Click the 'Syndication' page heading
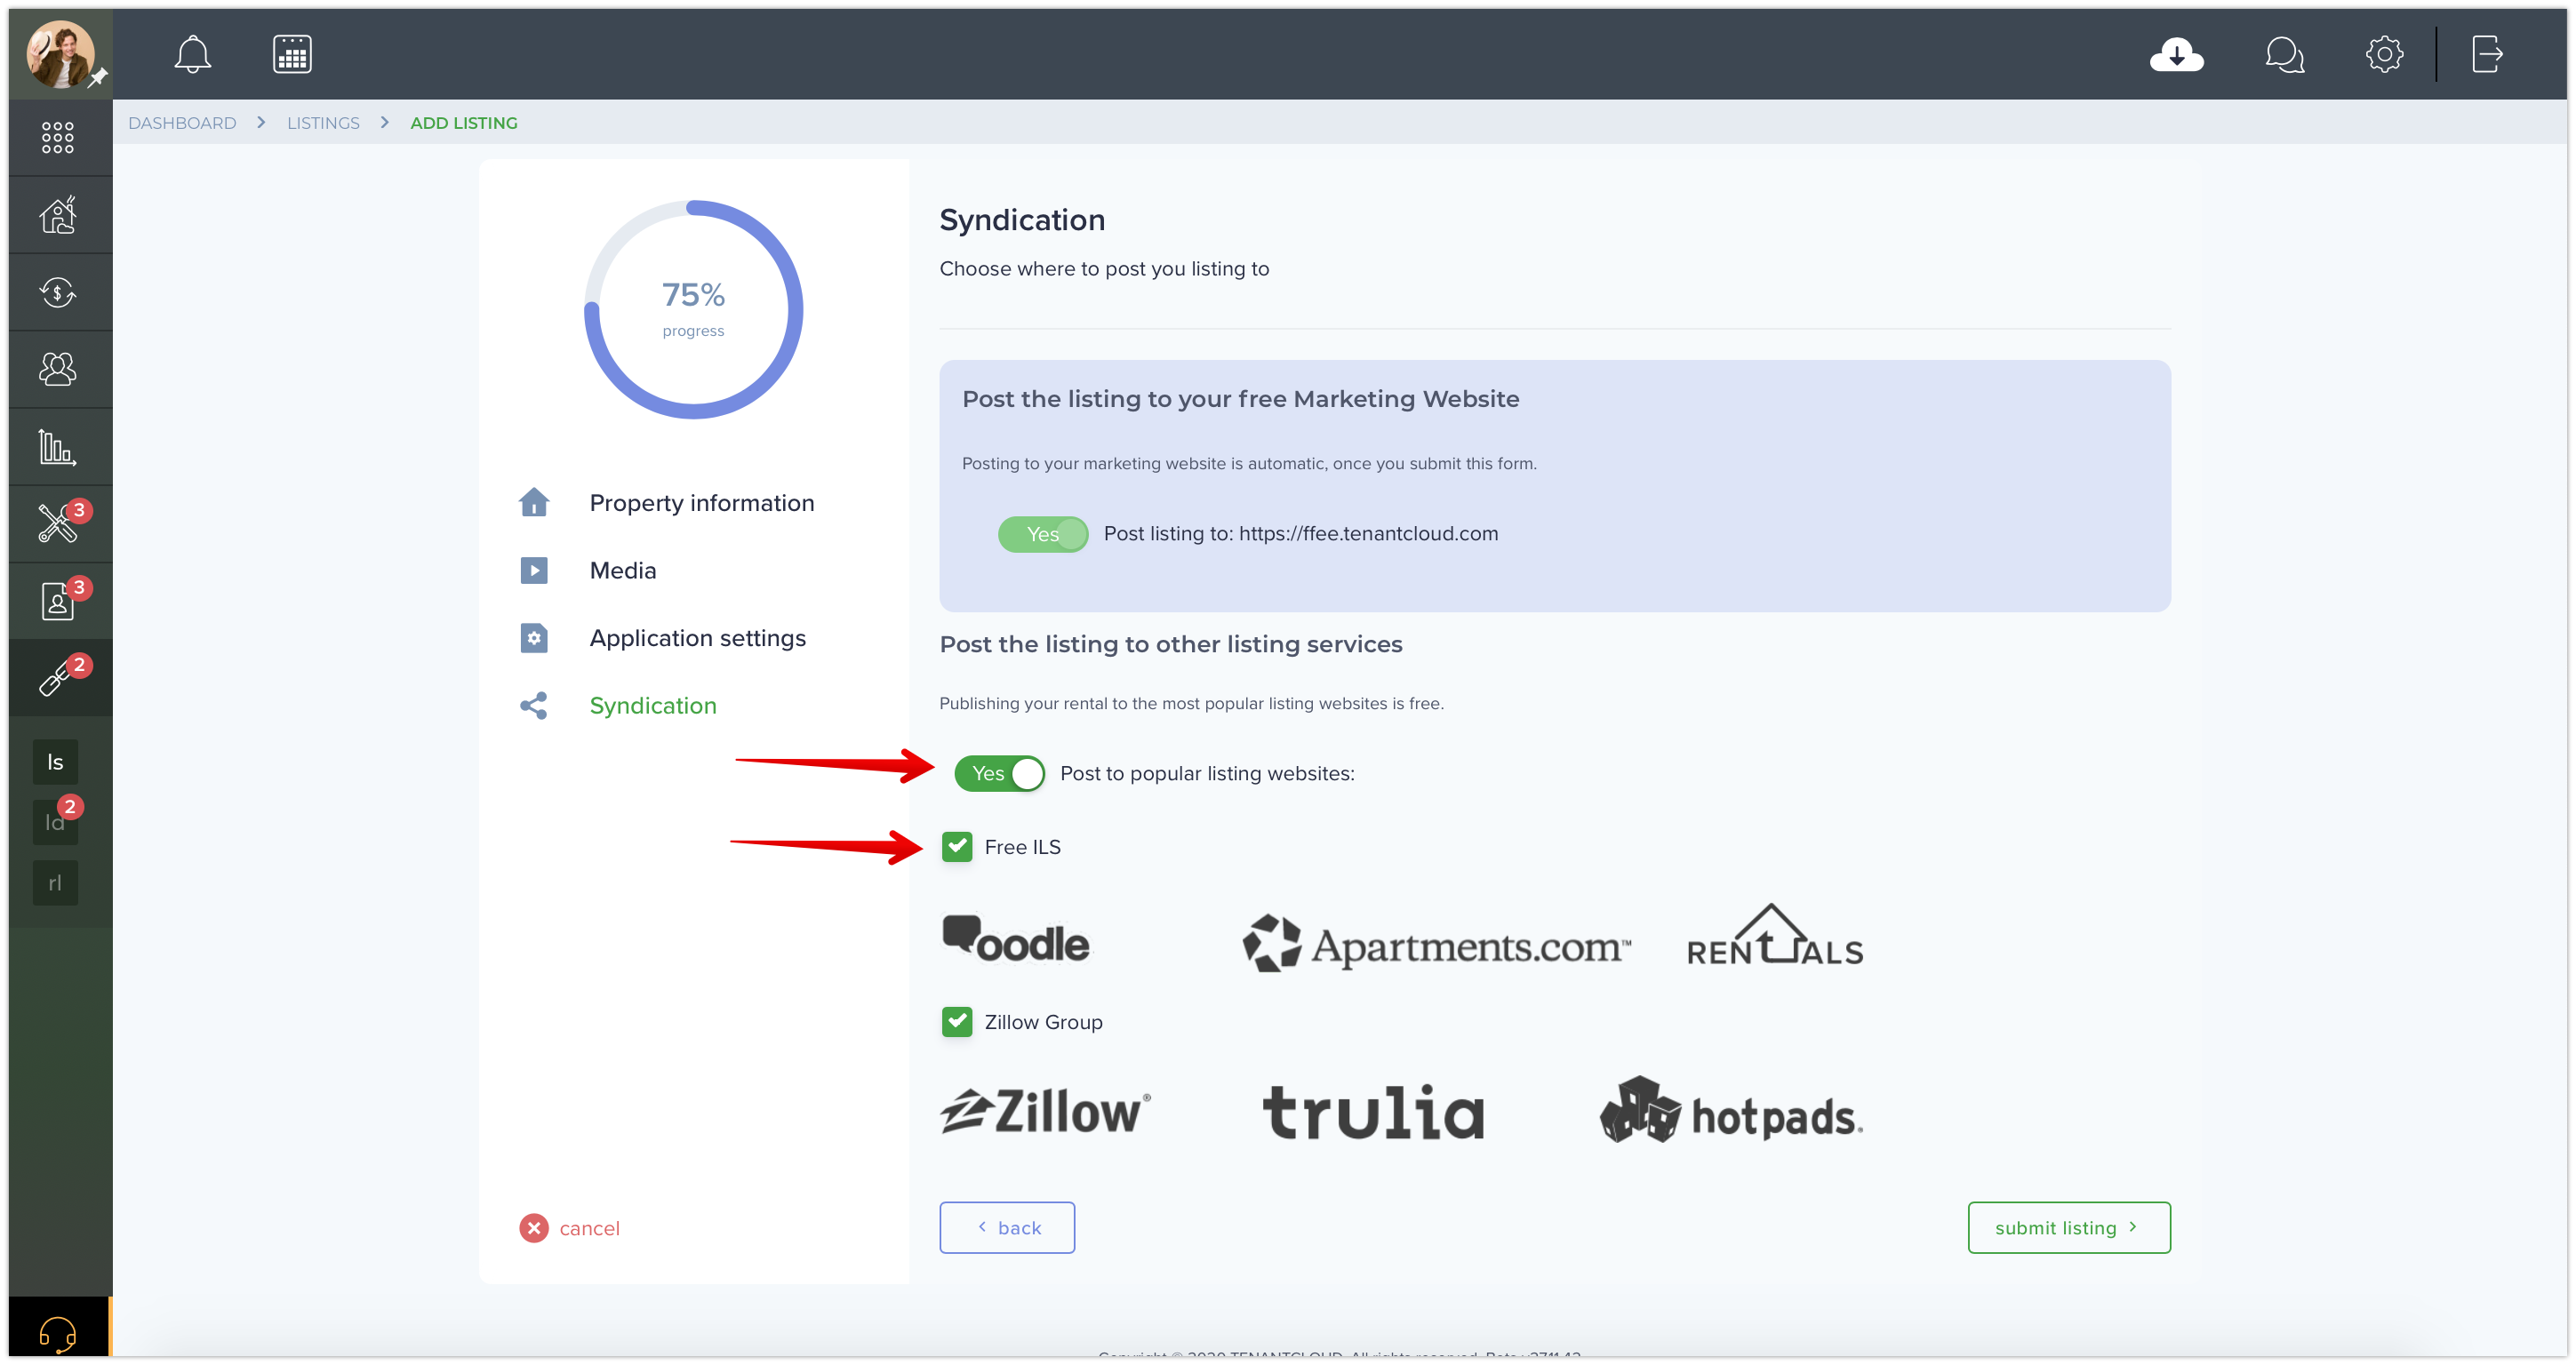 1022,220
